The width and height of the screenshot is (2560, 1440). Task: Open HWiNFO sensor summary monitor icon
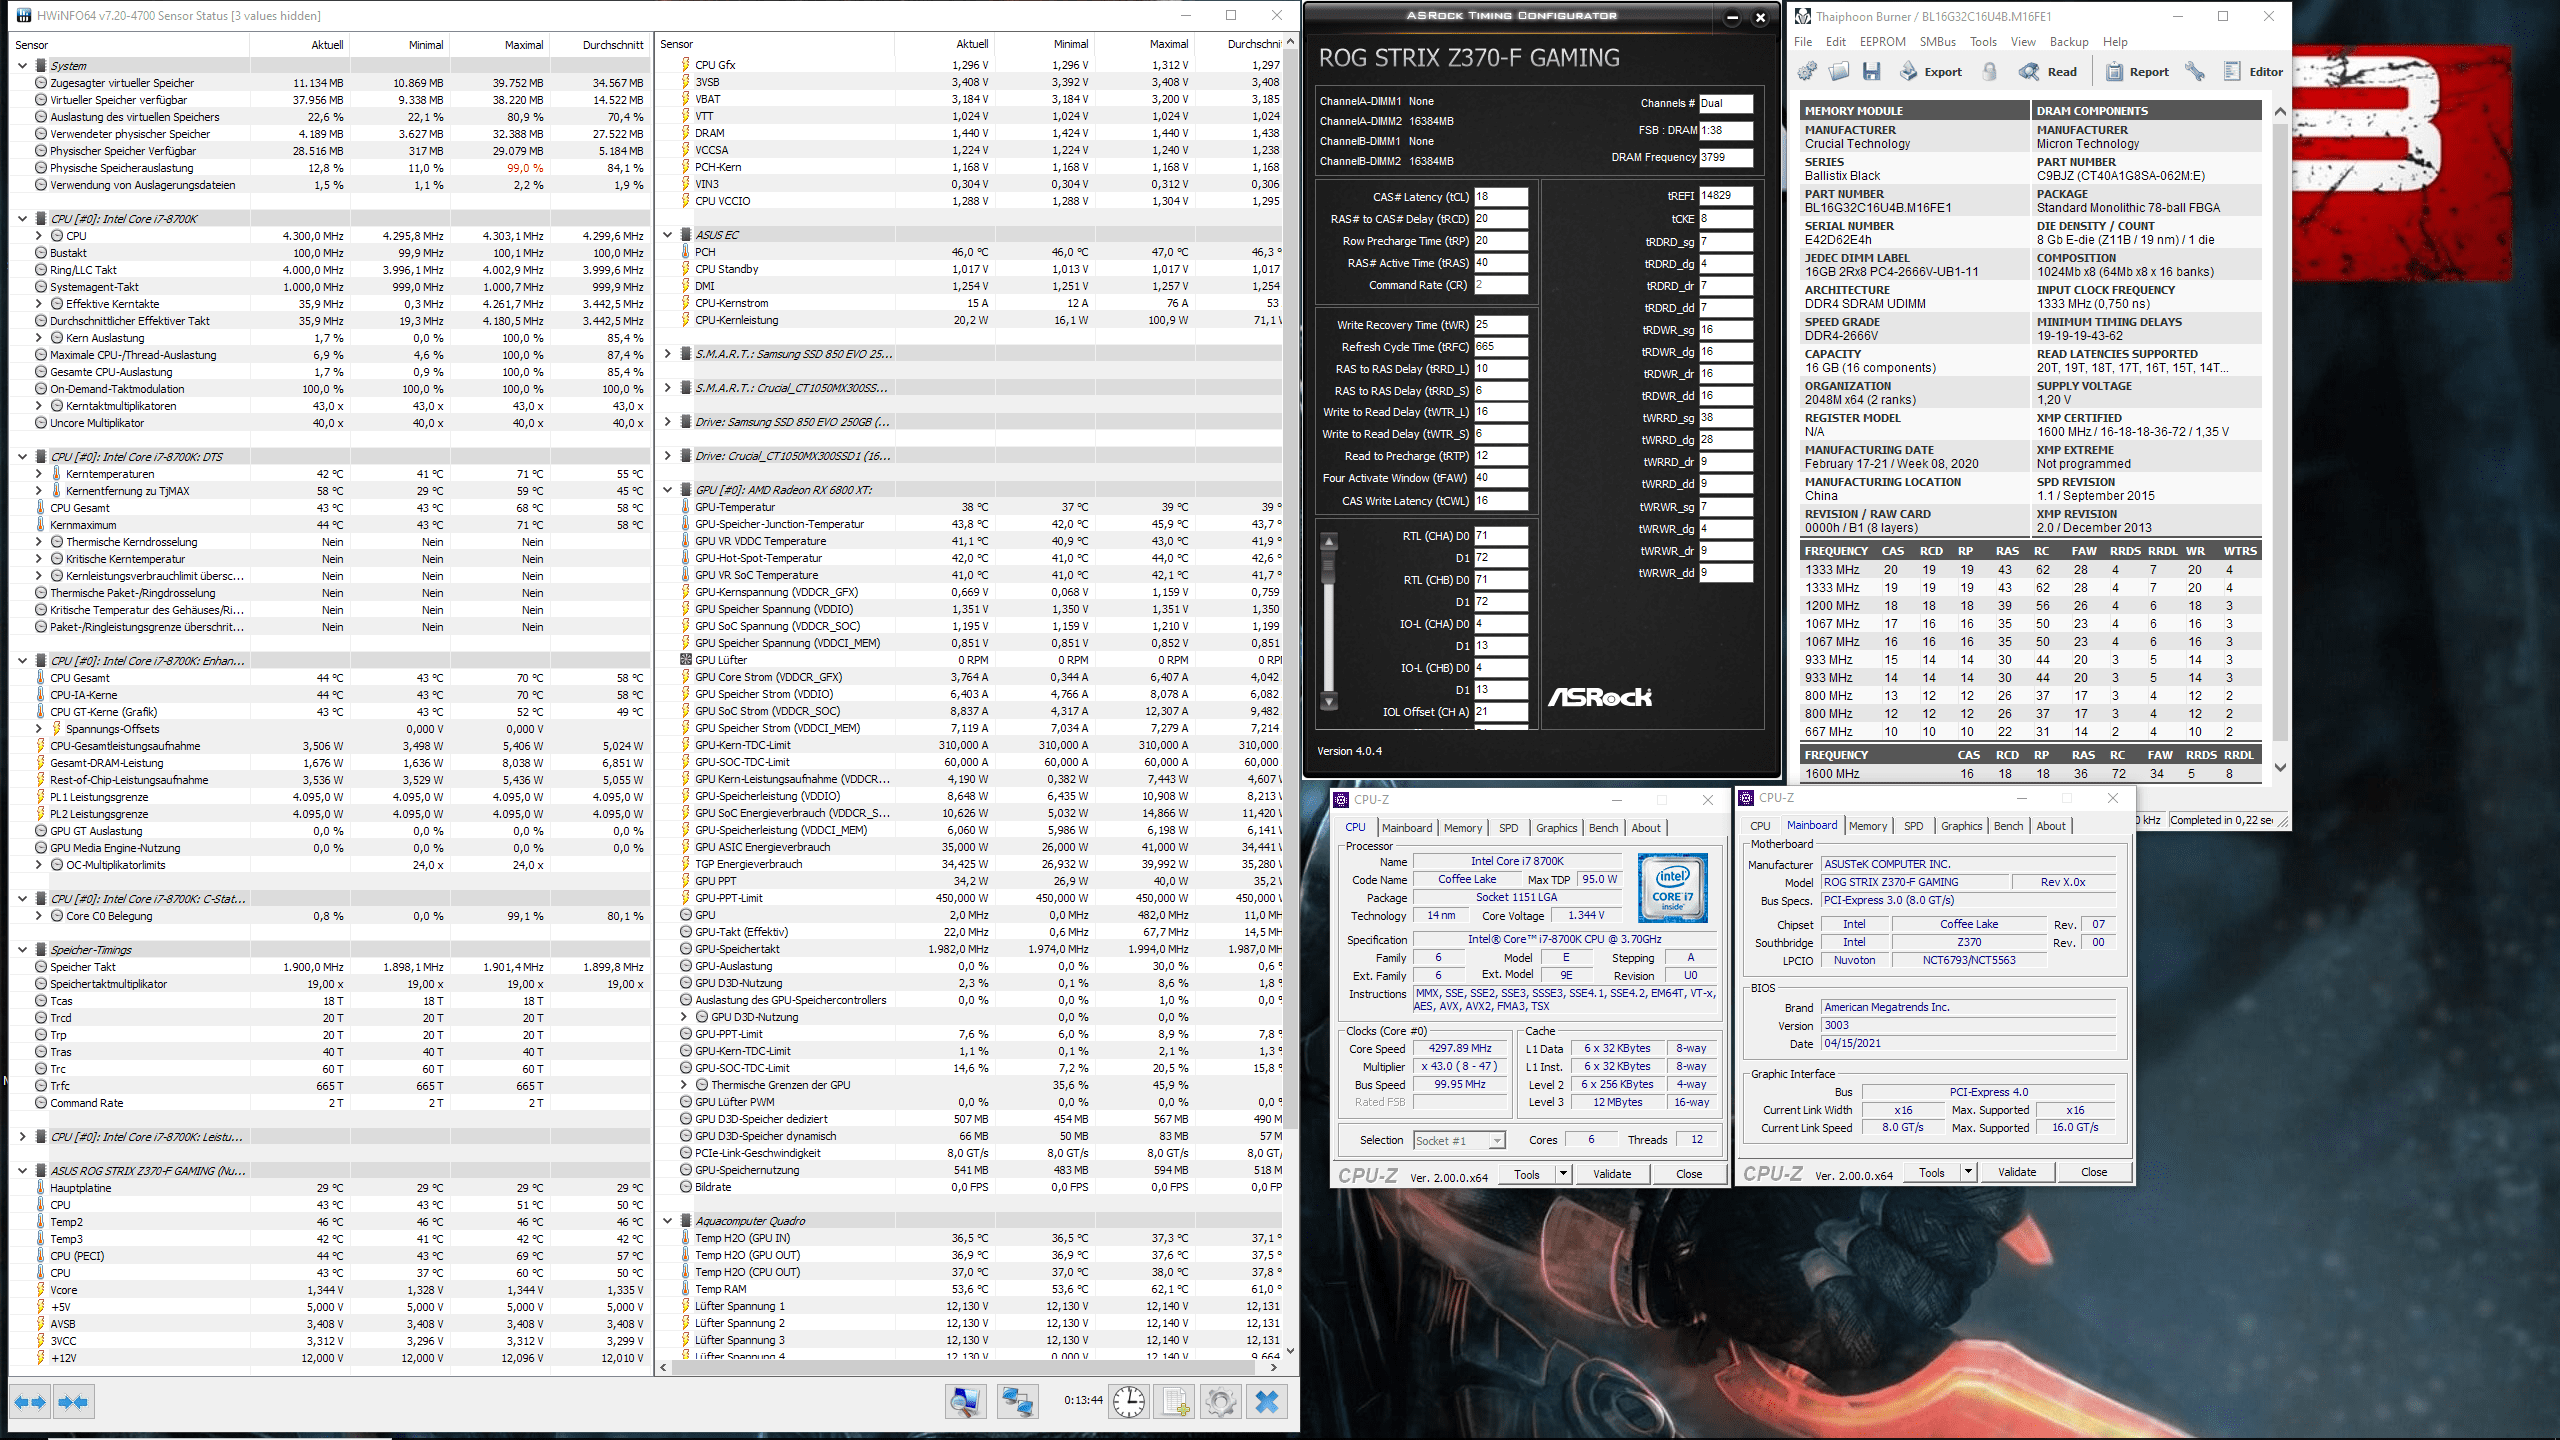(965, 1402)
